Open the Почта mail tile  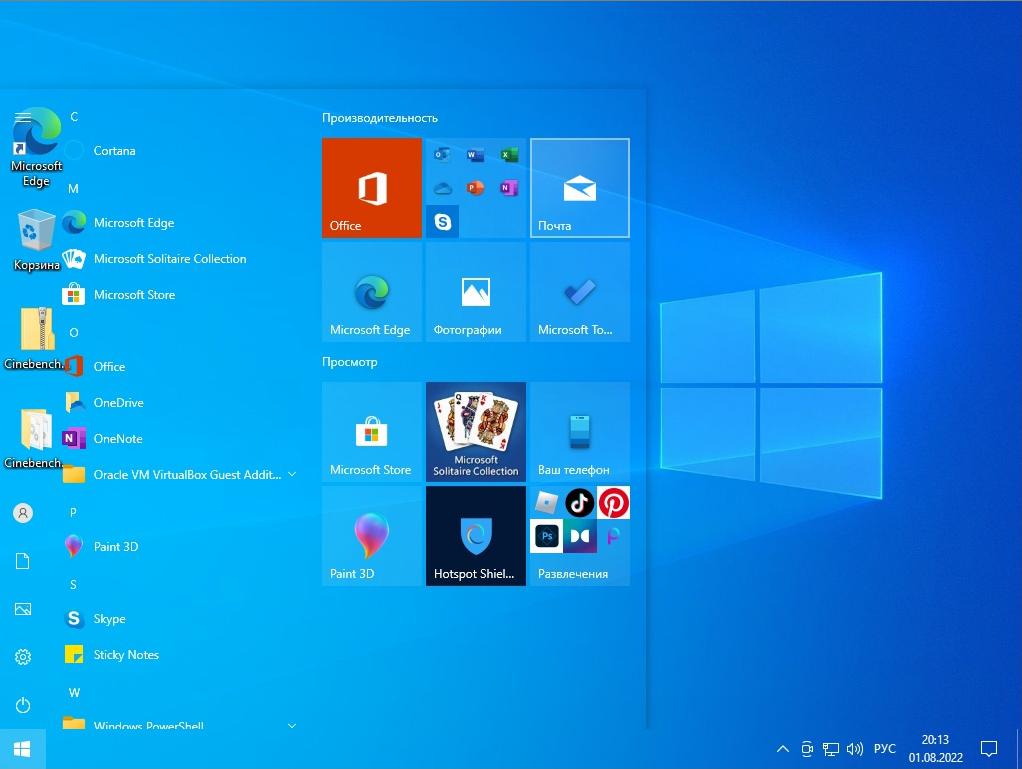click(x=579, y=188)
